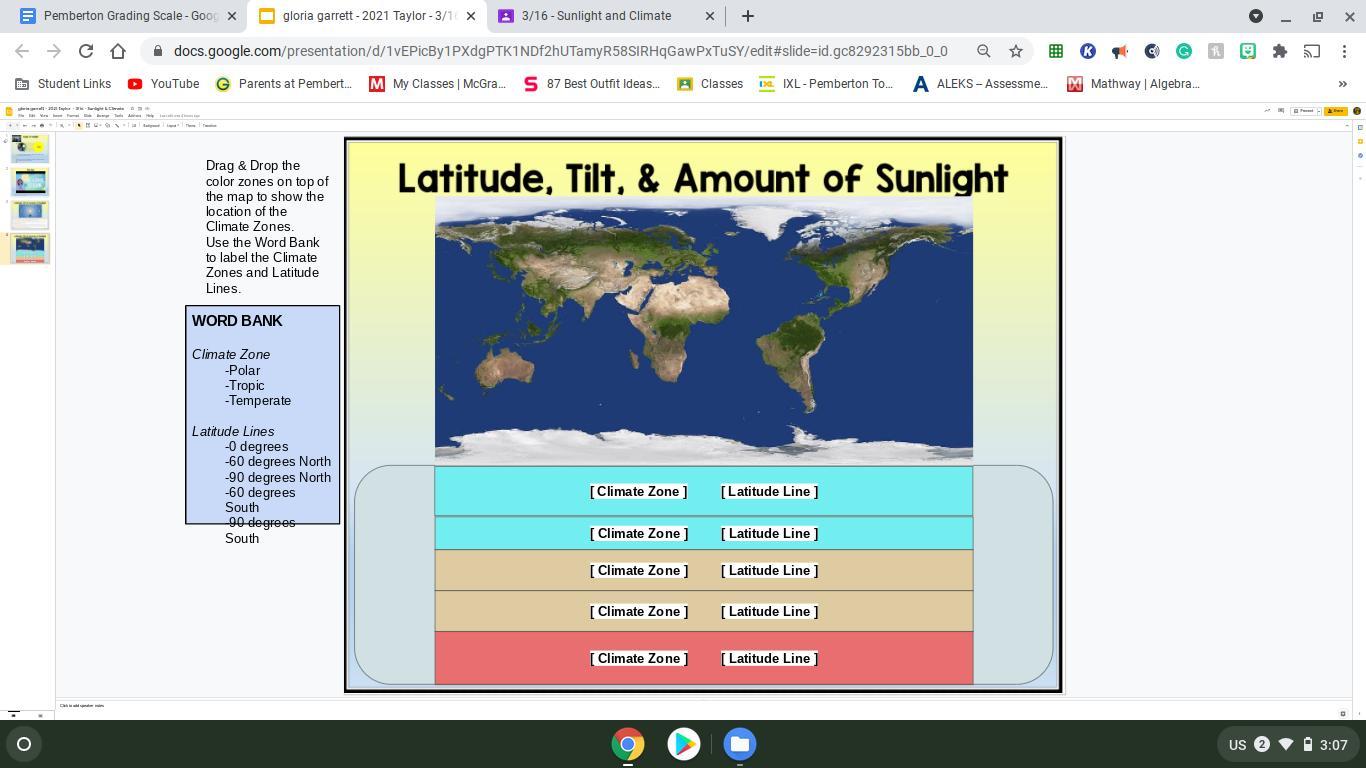The image size is (1366, 768).
Task: Go to the browser home page
Action: point(118,51)
